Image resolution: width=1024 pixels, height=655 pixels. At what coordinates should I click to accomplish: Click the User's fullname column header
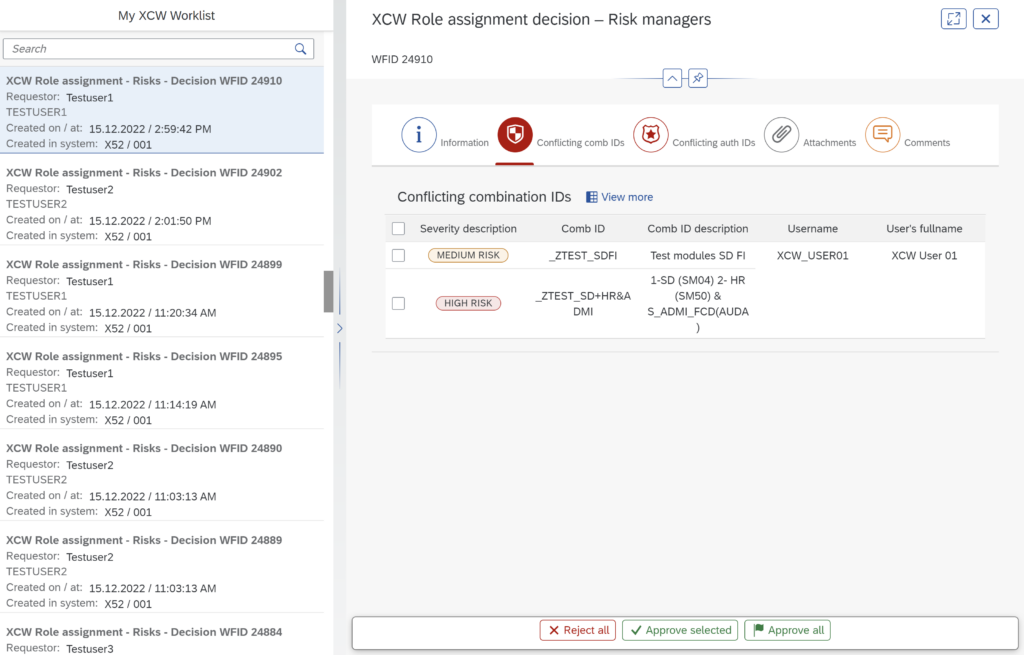pos(924,229)
